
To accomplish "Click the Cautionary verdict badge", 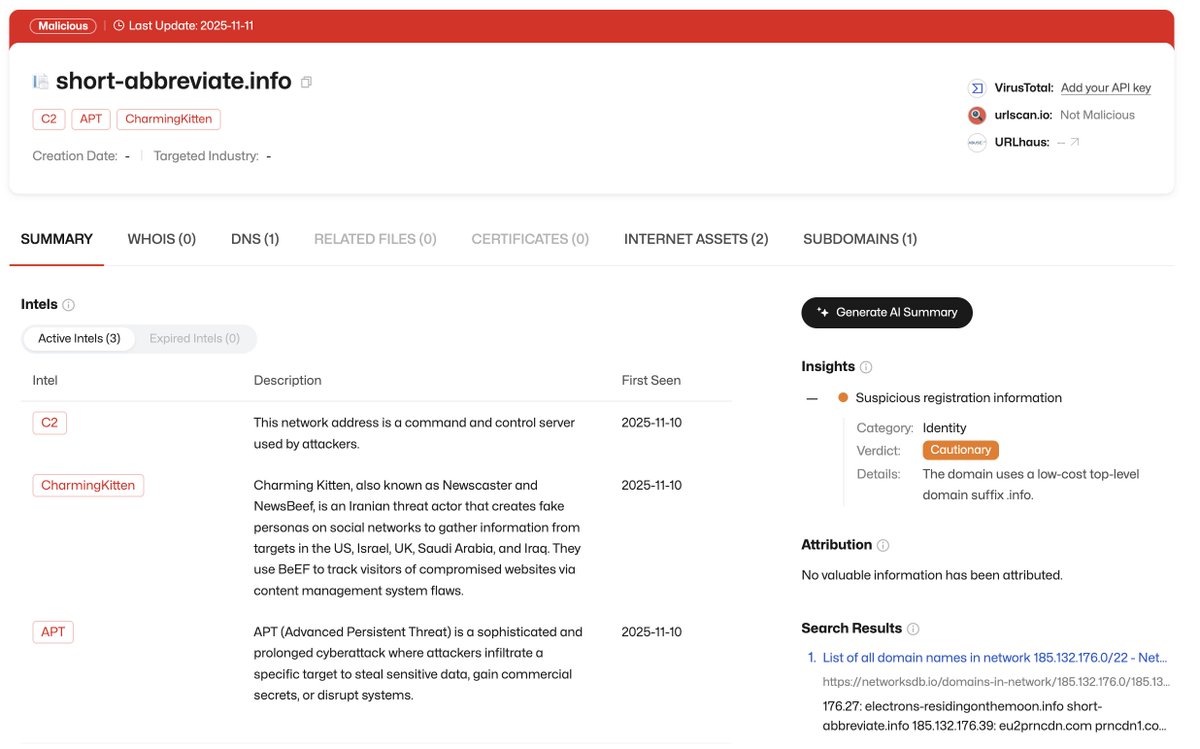I will 961,450.
